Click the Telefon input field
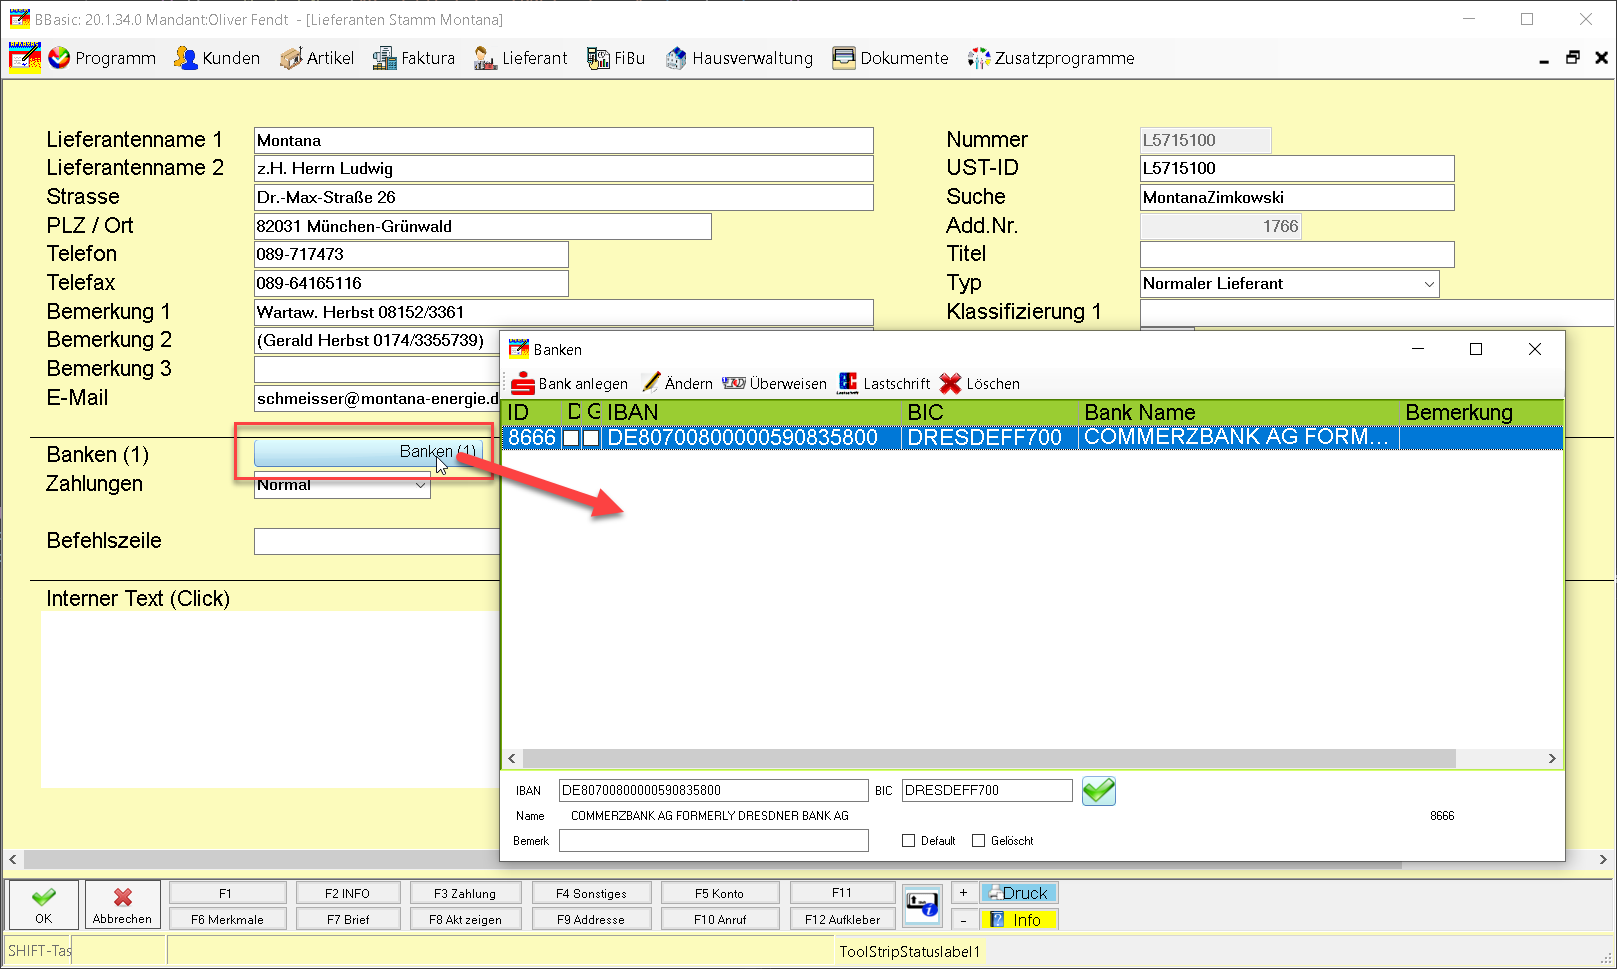Viewport: 1617px width, 969px height. [411, 255]
